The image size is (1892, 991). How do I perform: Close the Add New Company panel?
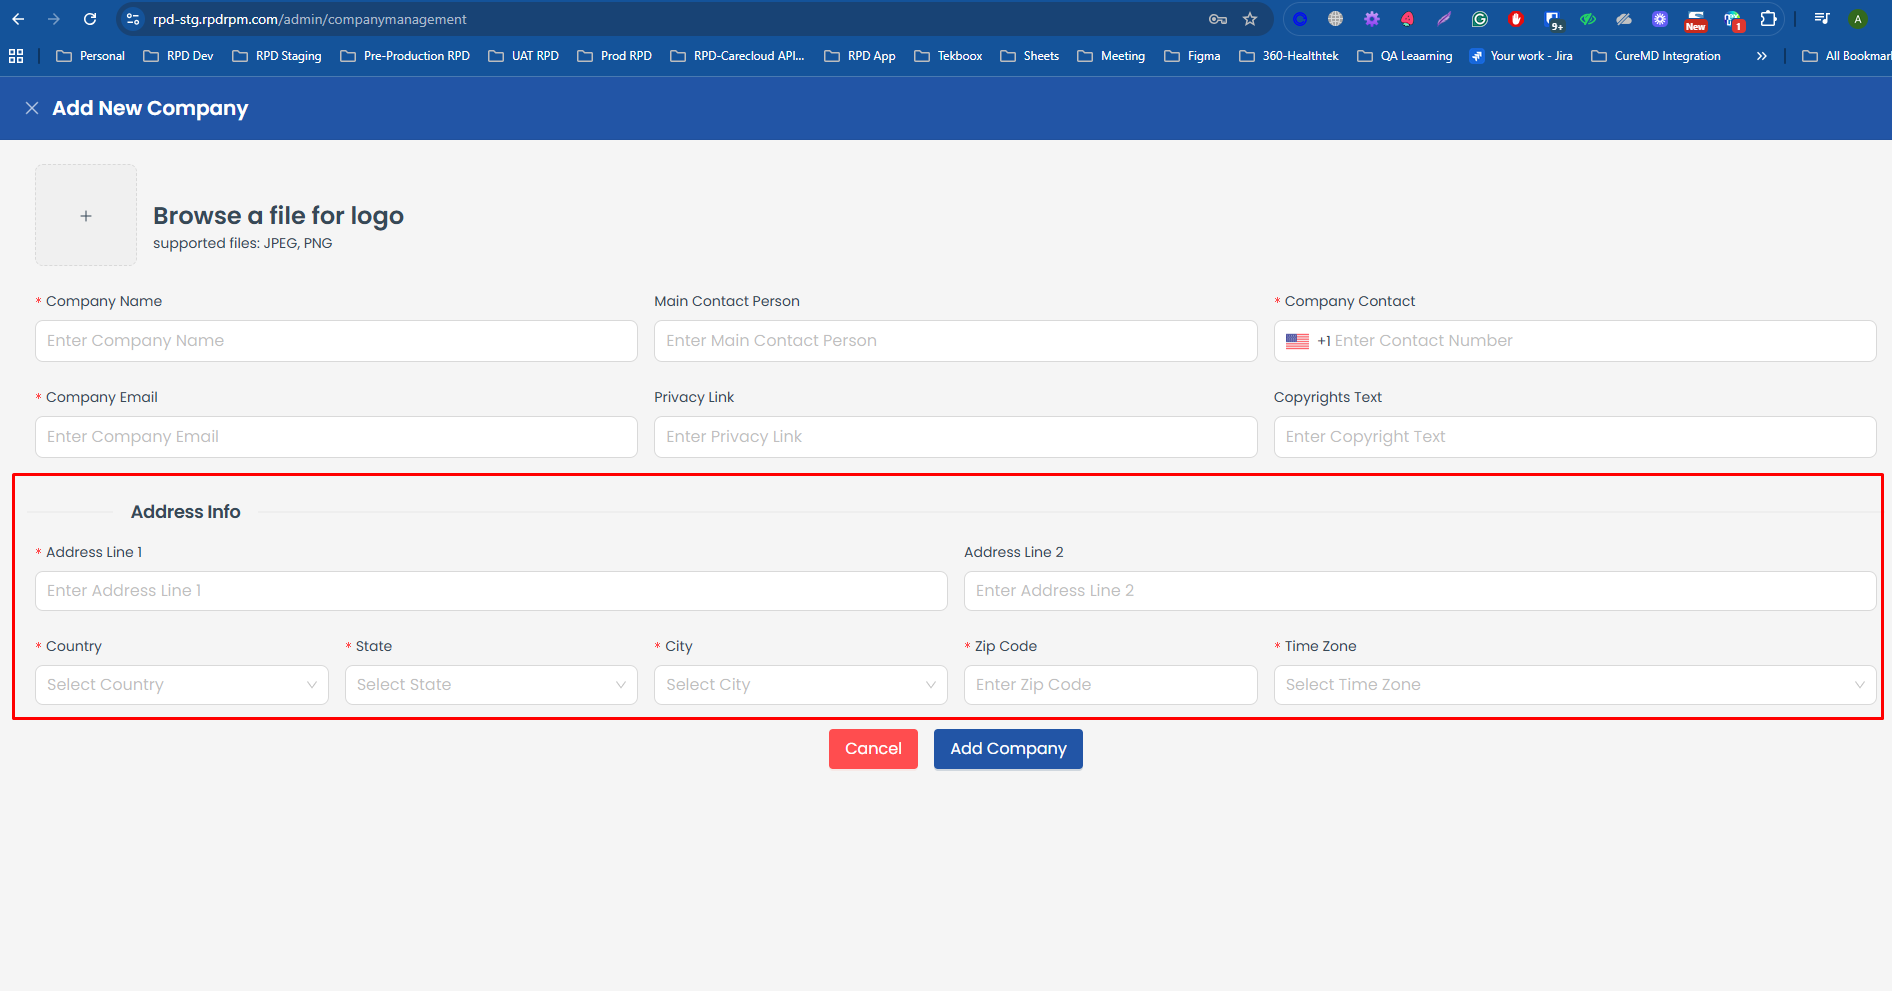[x=32, y=108]
